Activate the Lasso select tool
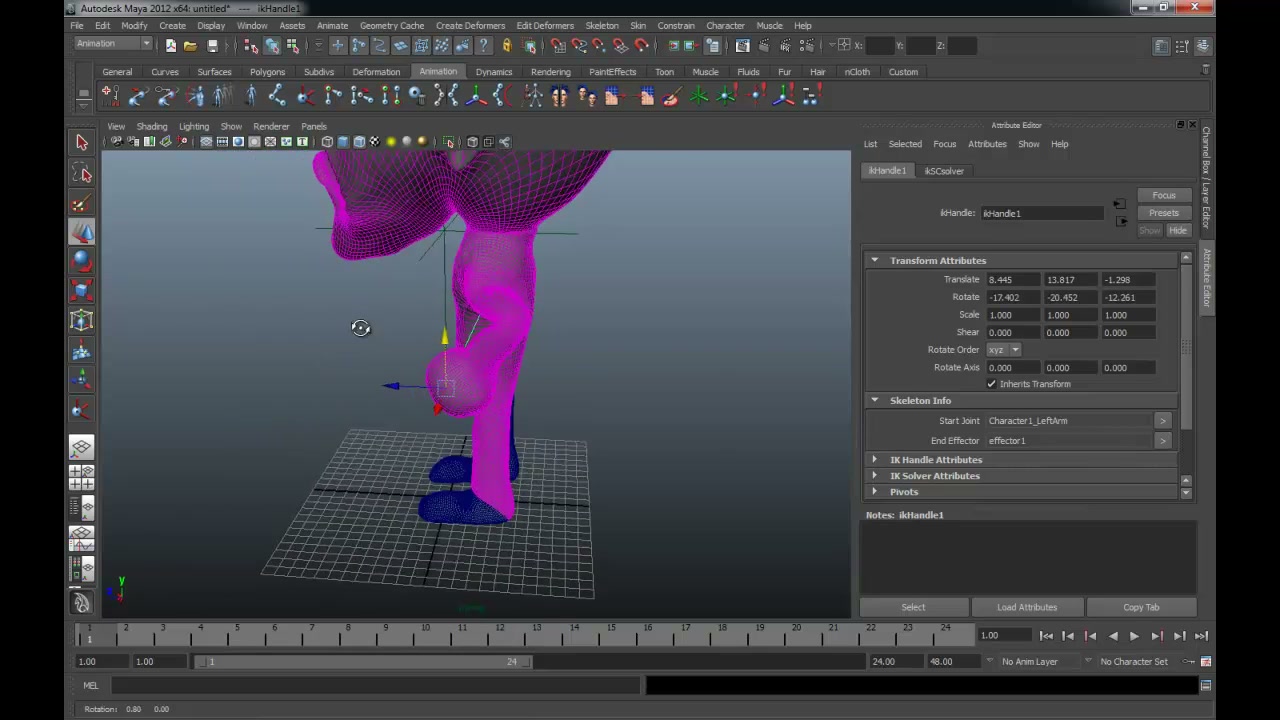Viewport: 1280px width, 720px height. pos(82,174)
